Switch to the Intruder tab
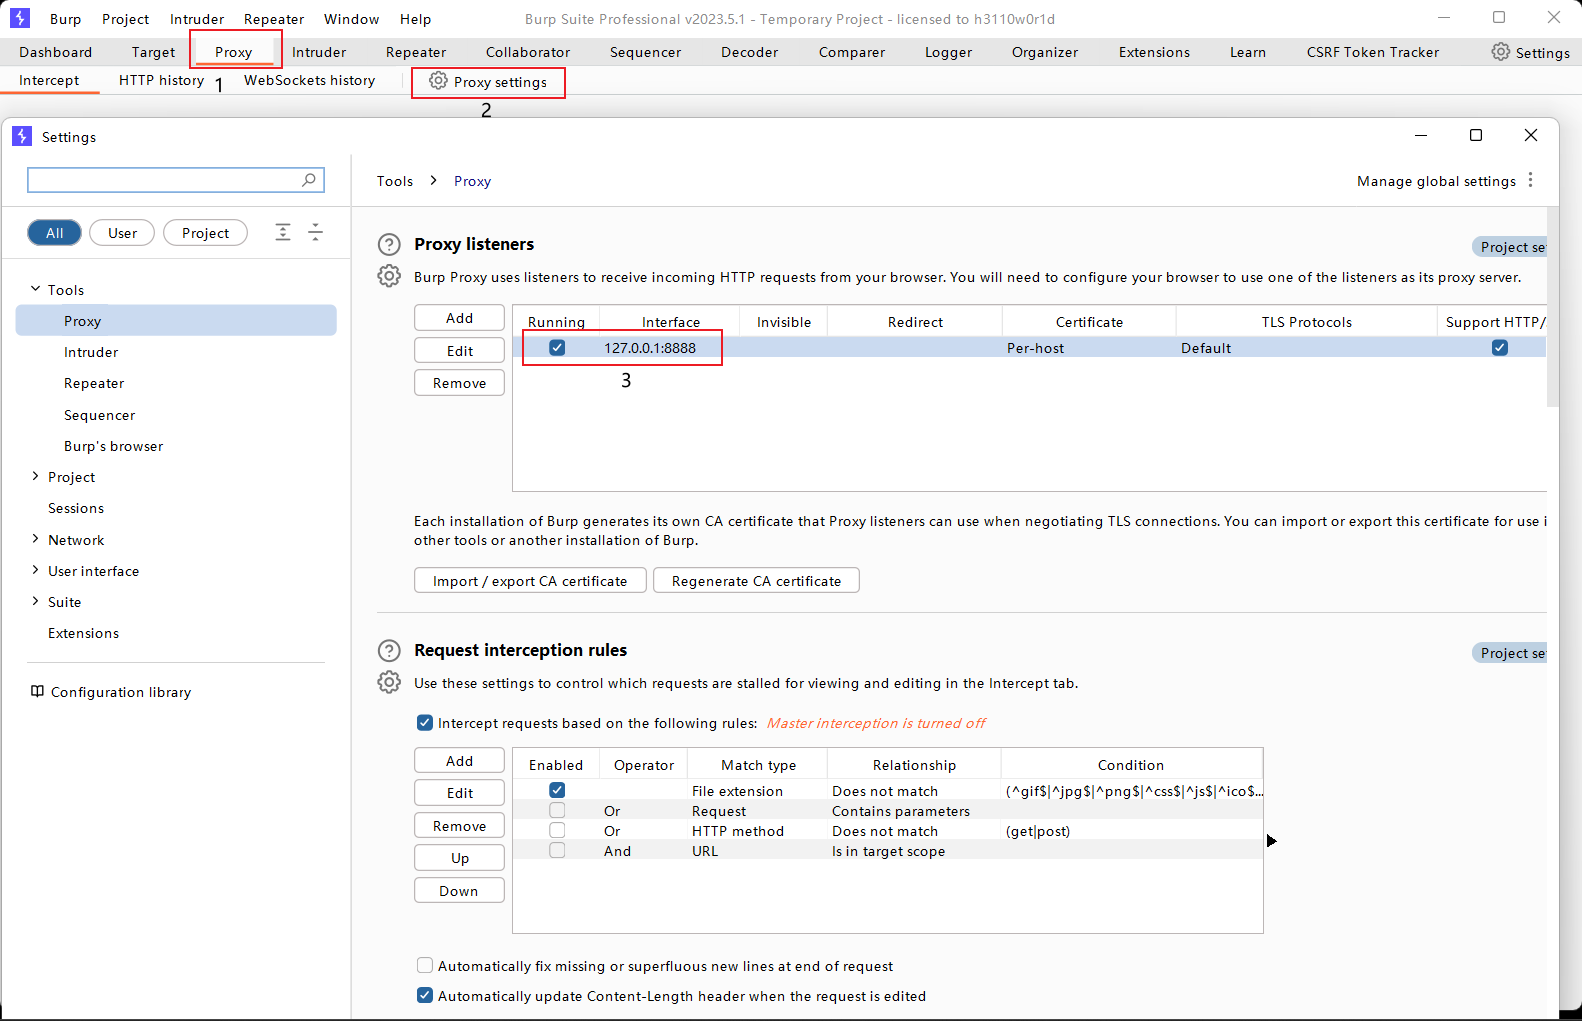1582x1021 pixels. click(319, 52)
